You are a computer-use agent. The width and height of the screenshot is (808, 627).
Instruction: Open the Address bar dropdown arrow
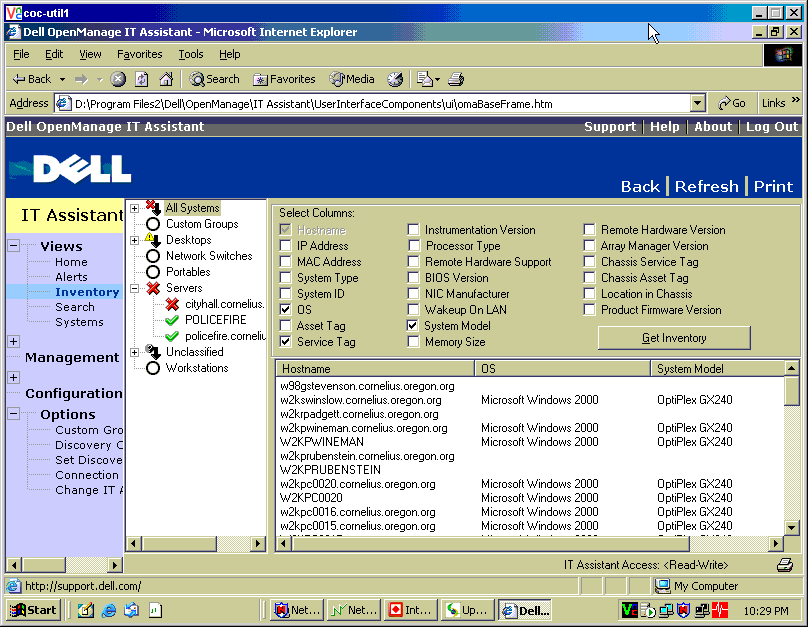[698, 103]
